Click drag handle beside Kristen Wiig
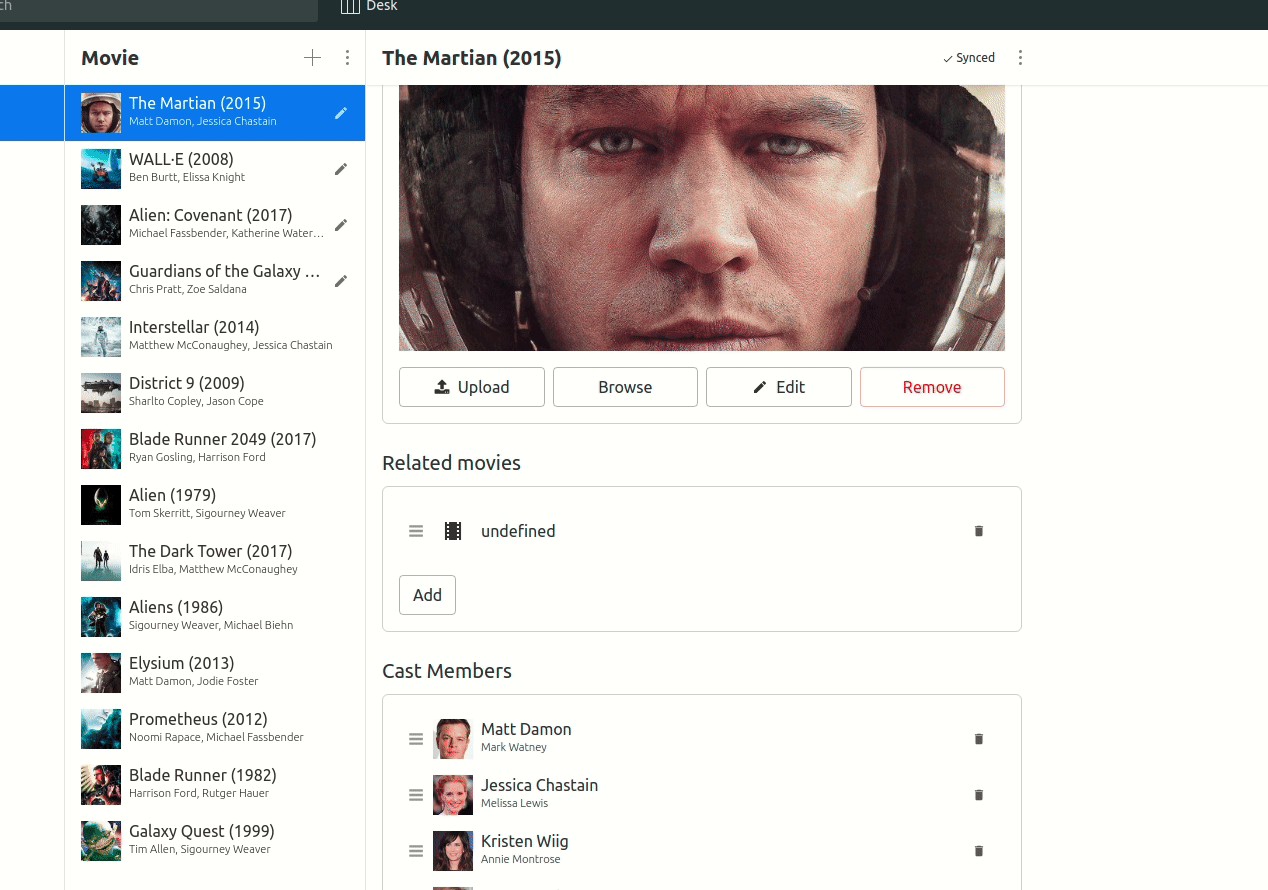The width and height of the screenshot is (1268, 890). pos(416,851)
